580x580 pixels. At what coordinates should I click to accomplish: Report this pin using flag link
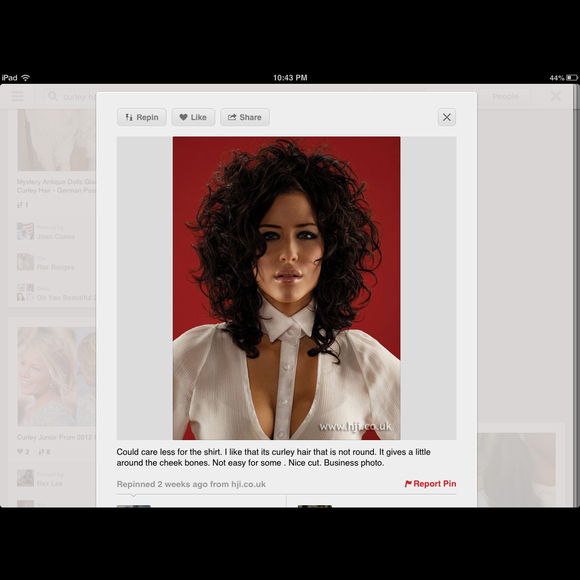pyautogui.click(x=431, y=484)
